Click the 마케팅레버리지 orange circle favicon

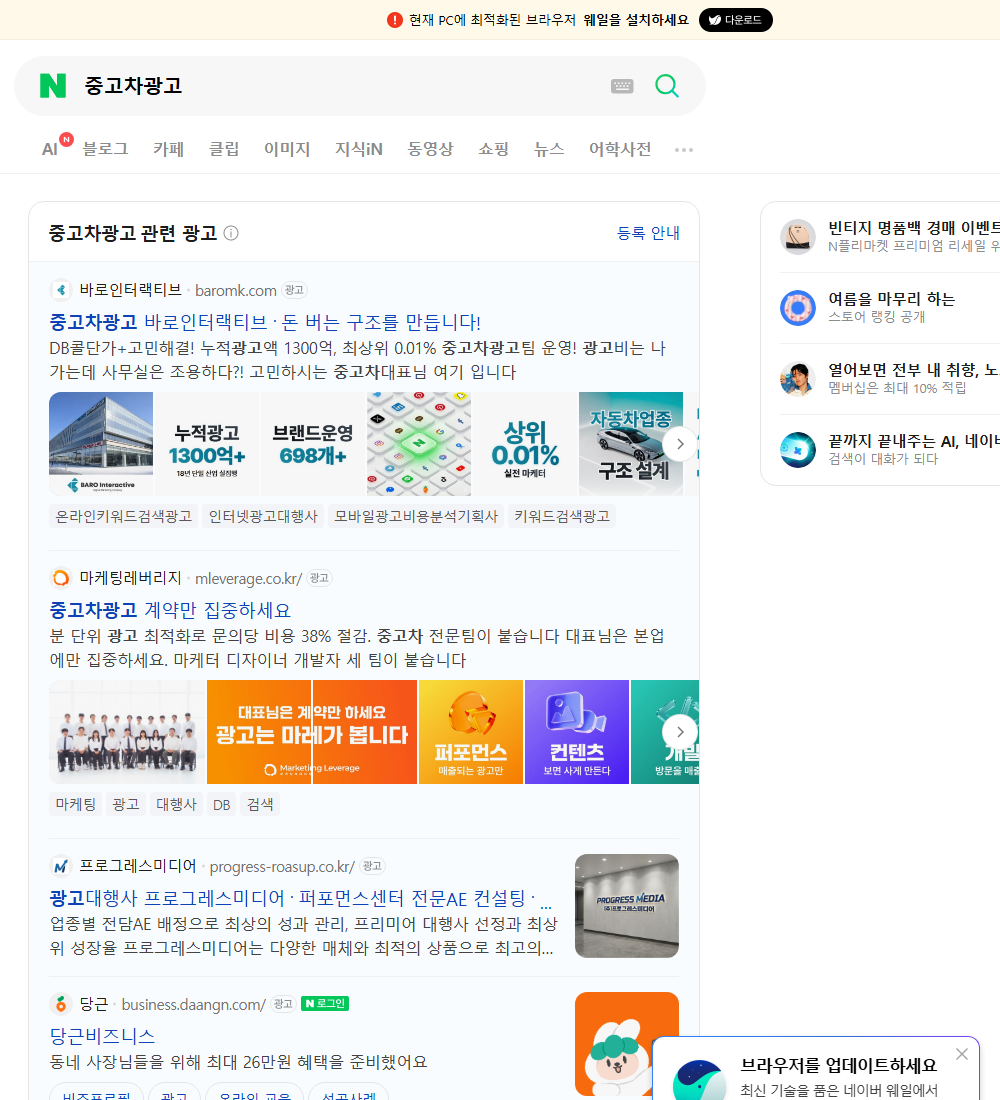click(61, 578)
